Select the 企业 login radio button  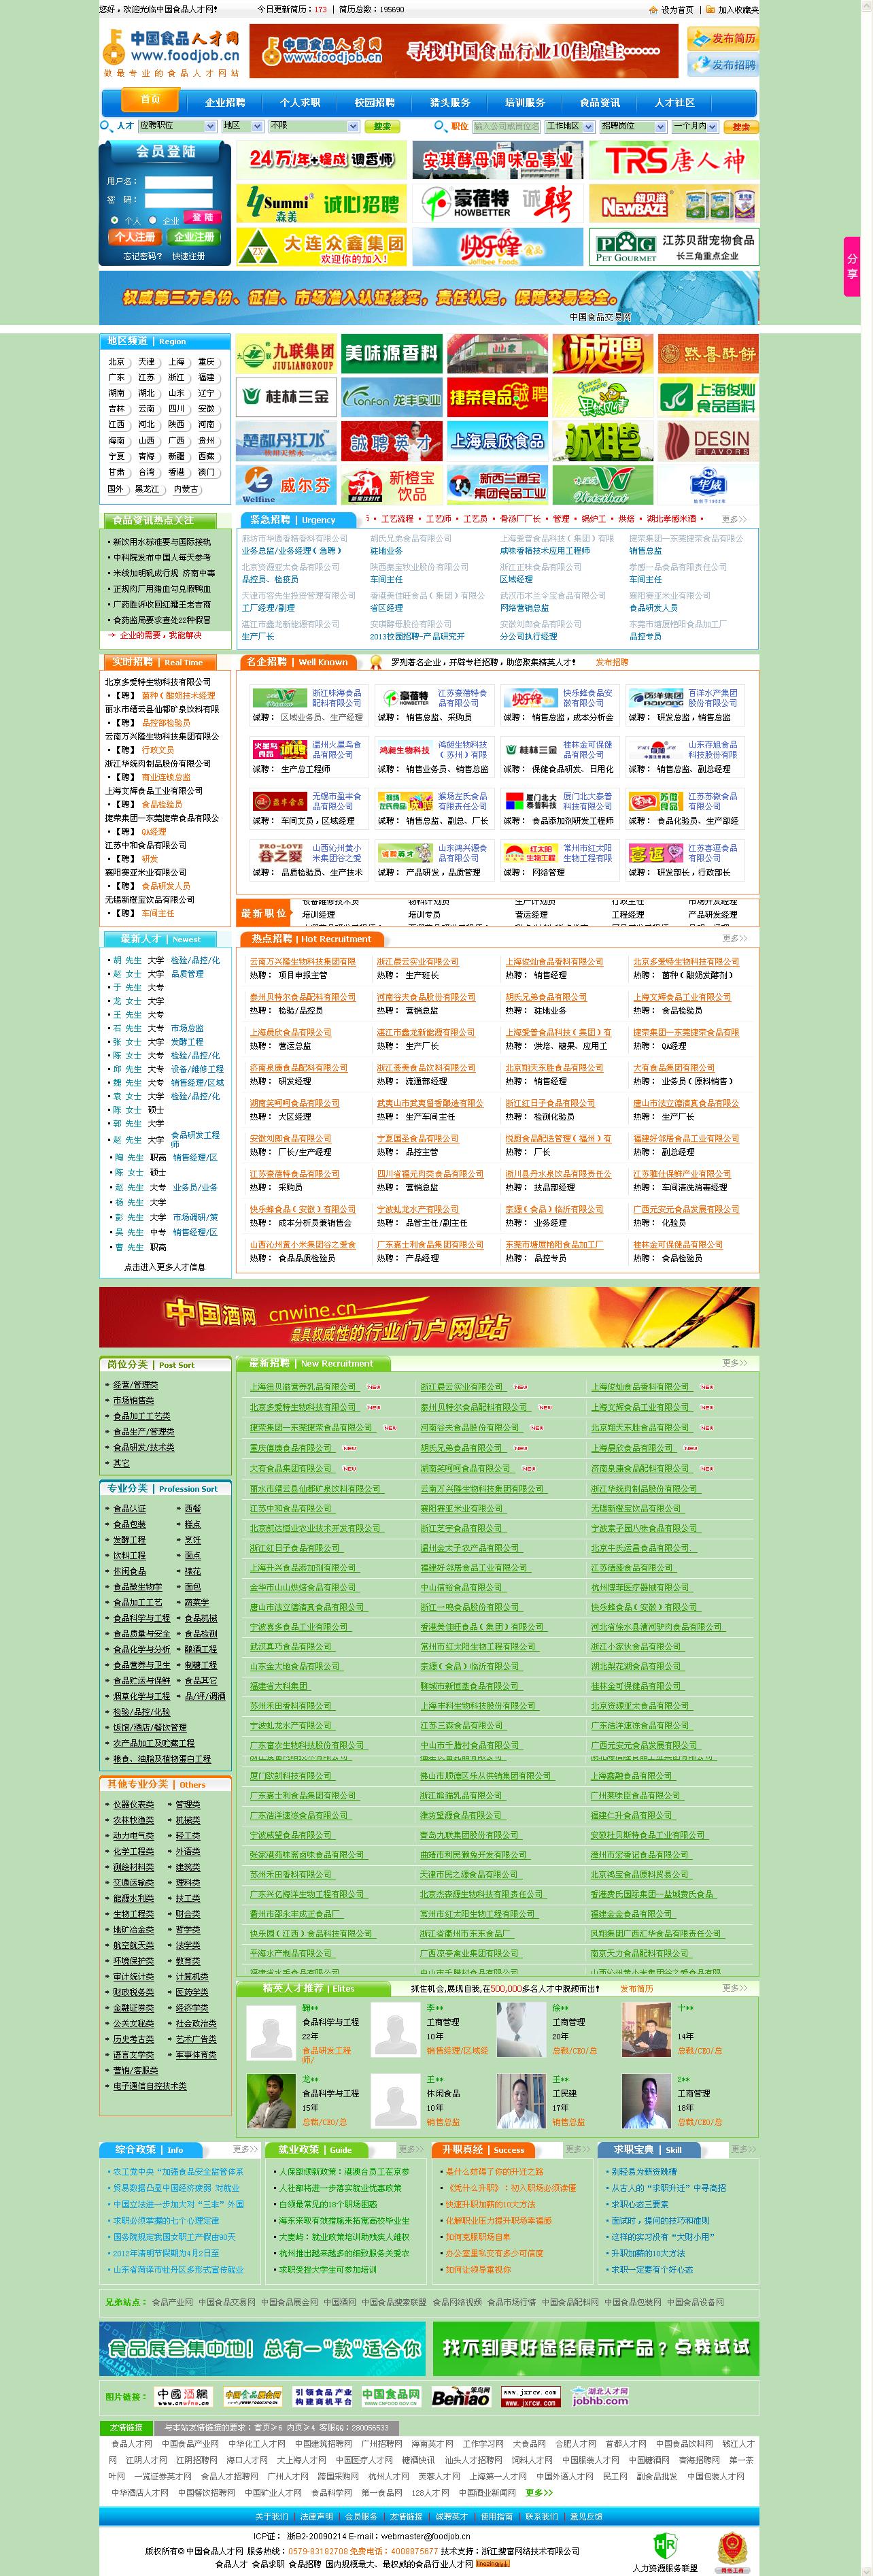pyautogui.click(x=153, y=220)
